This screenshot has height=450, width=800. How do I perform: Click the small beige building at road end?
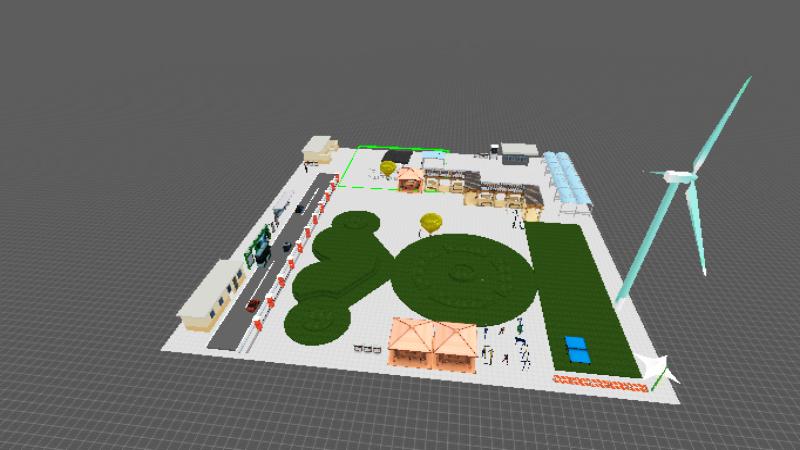(x=320, y=150)
